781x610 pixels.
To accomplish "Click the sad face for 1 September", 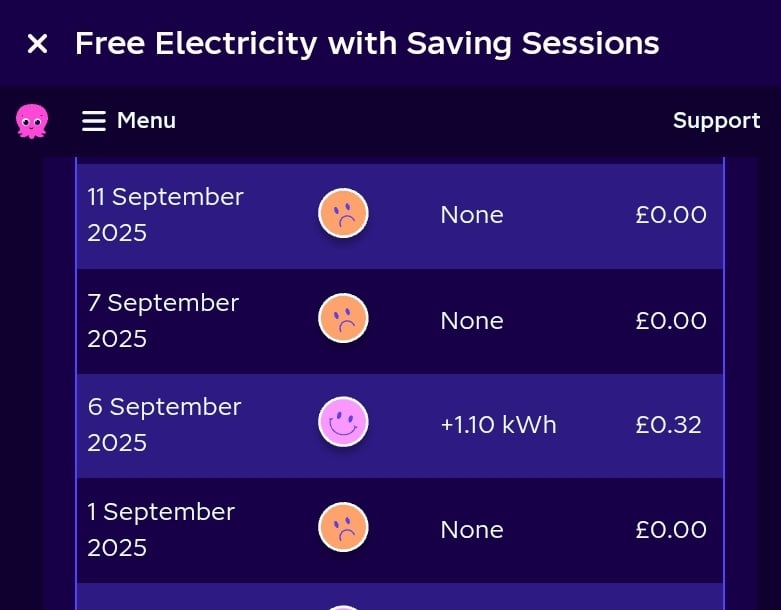I will click(x=343, y=528).
